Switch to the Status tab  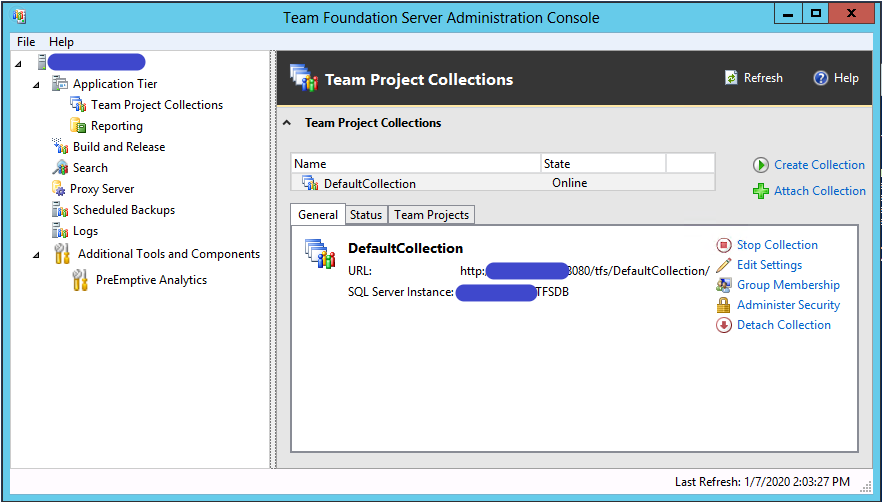click(366, 214)
